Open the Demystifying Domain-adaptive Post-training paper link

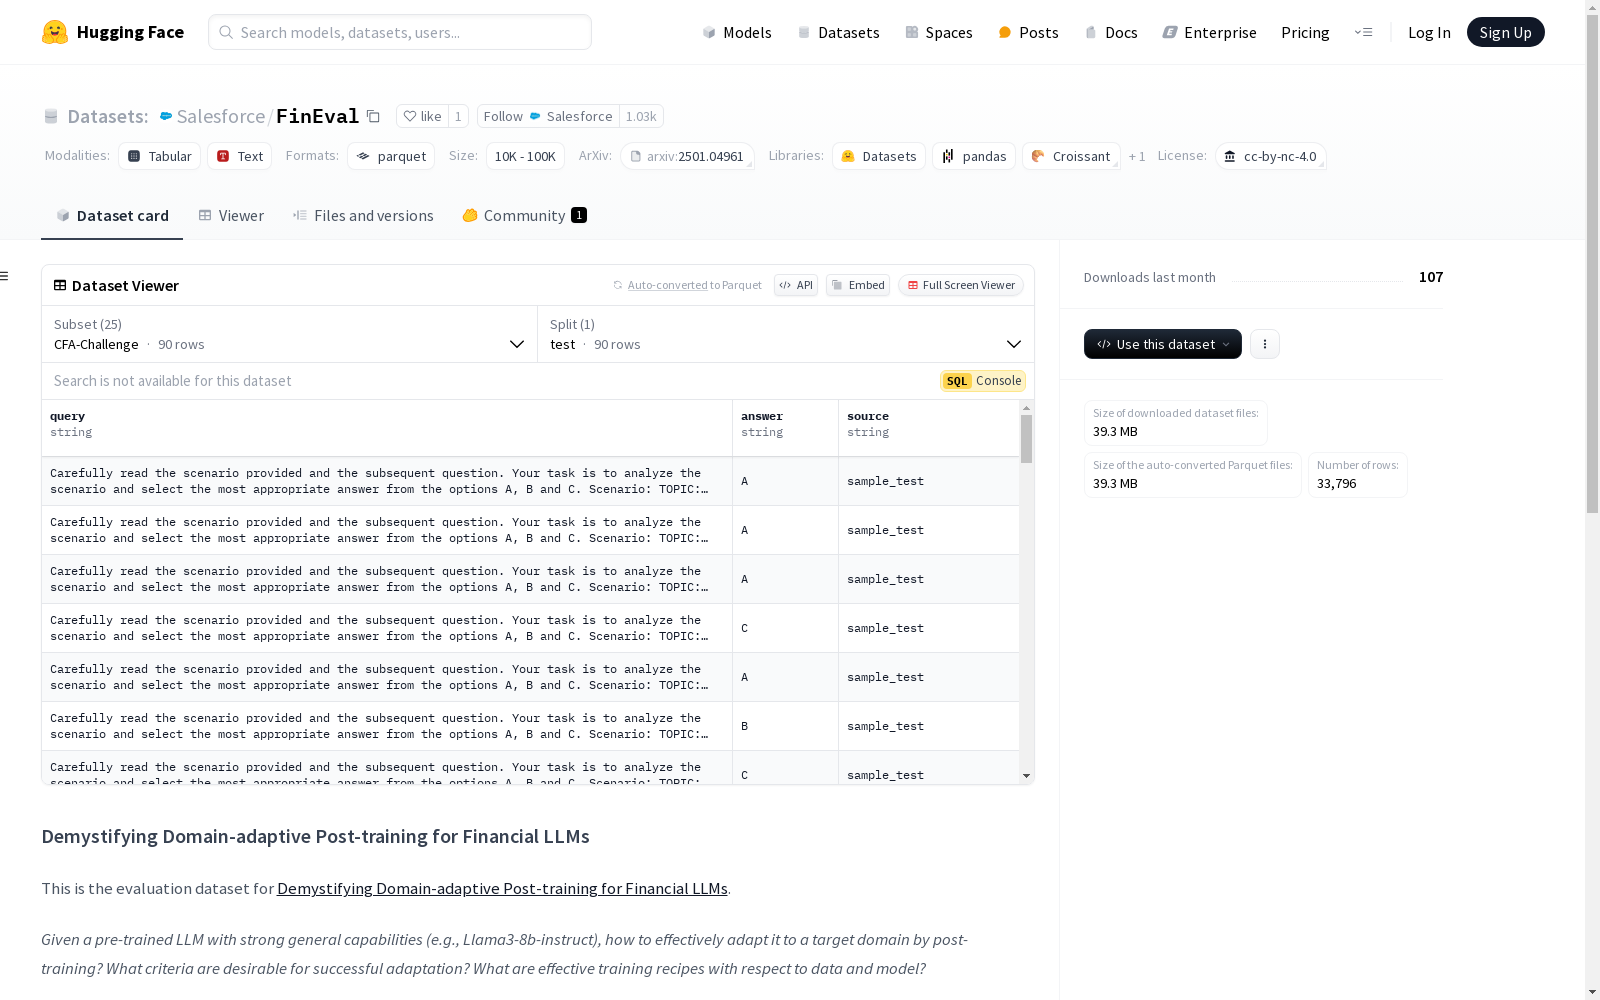tap(502, 888)
